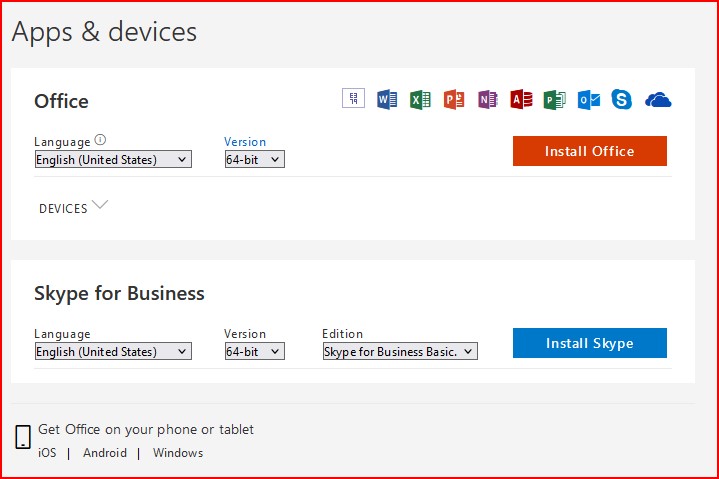Follow the iOS link
Screen dimensions: 719x479
(x=47, y=453)
